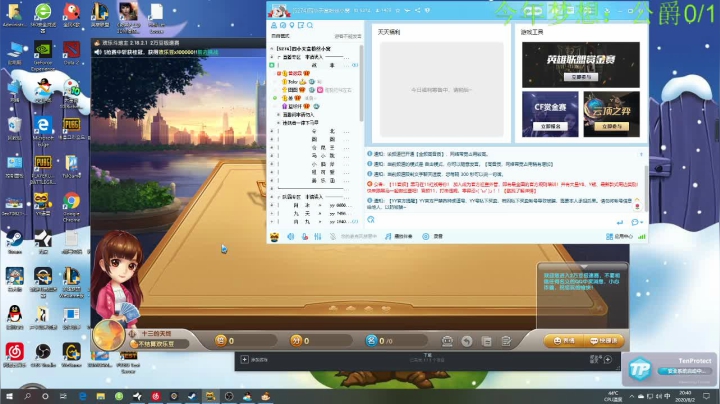This screenshot has height=404, width=720.
Task: Open the taskbar clock and date
Action: 685,396
